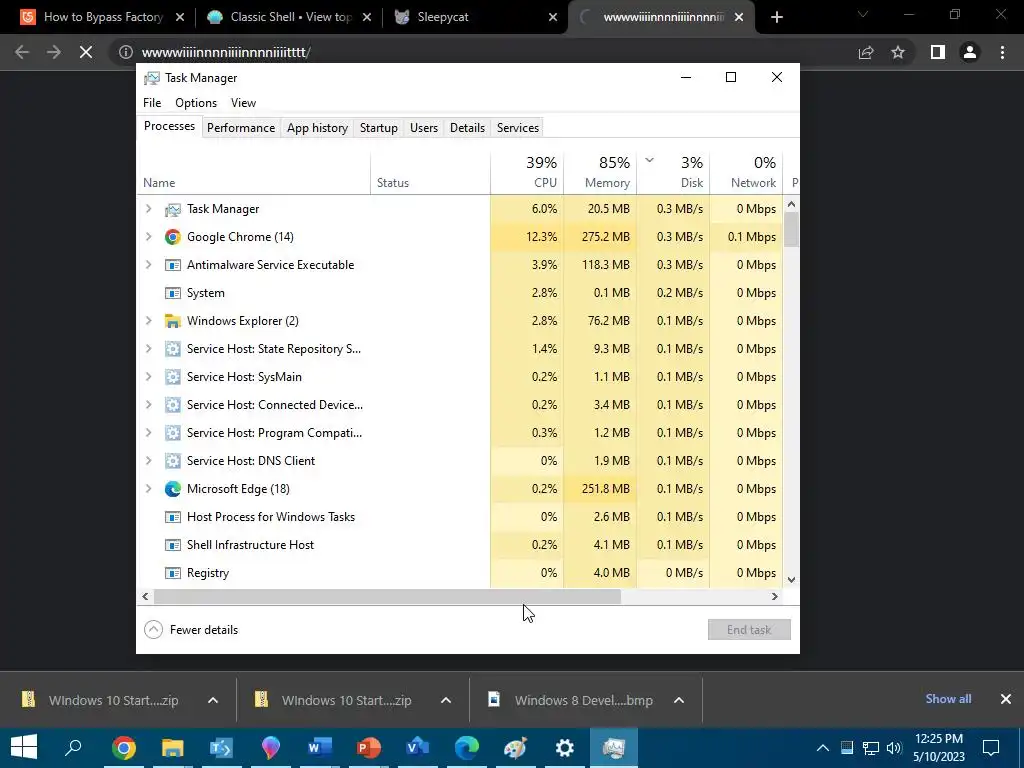Open PowerPoint from the taskbar
The image size is (1024, 768).
(368, 748)
